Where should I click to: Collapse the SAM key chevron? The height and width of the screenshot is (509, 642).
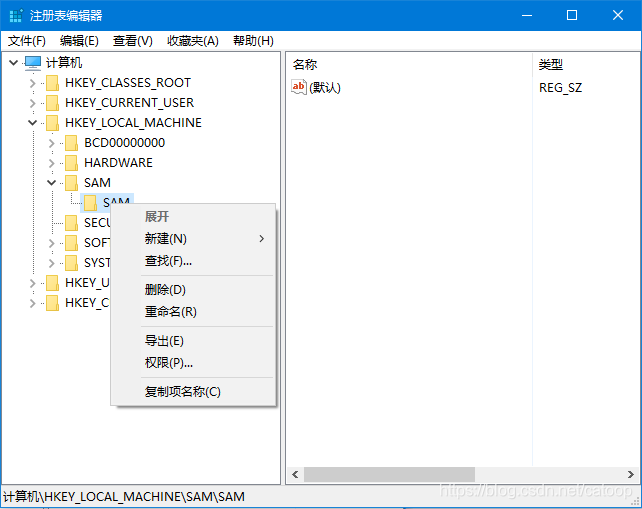pyautogui.click(x=52, y=183)
